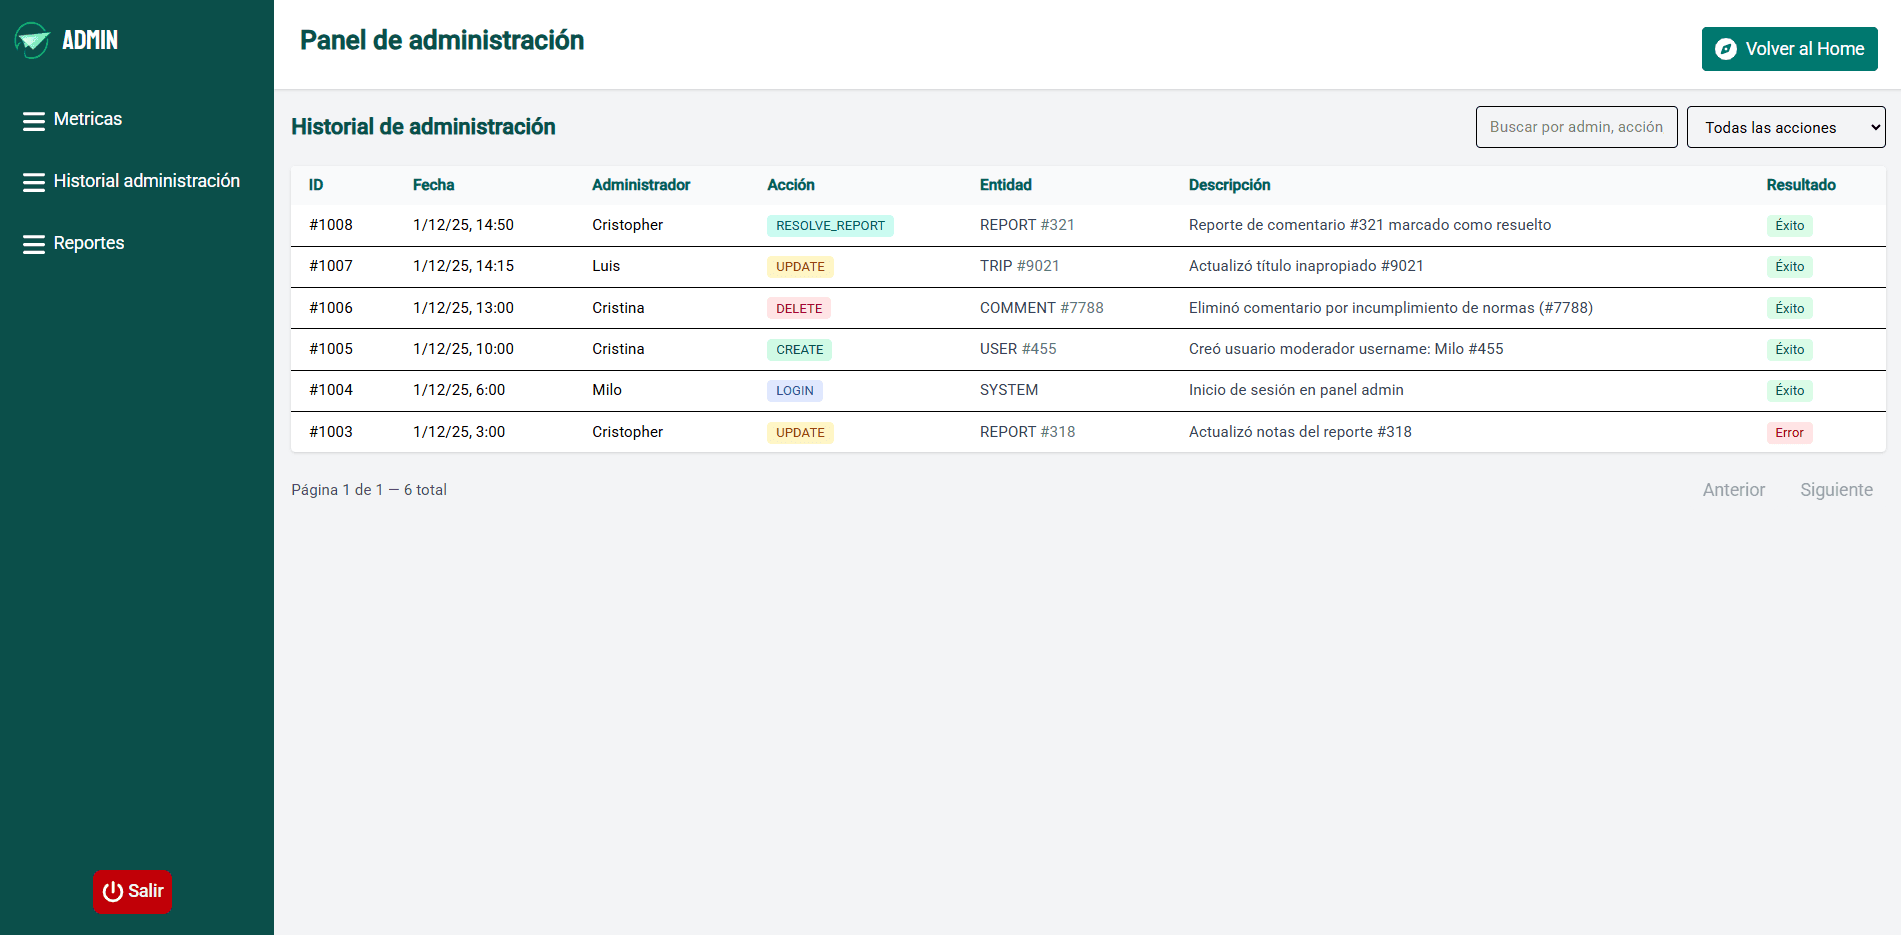Click the RESOLVE_REPORT action badge

pyautogui.click(x=830, y=226)
